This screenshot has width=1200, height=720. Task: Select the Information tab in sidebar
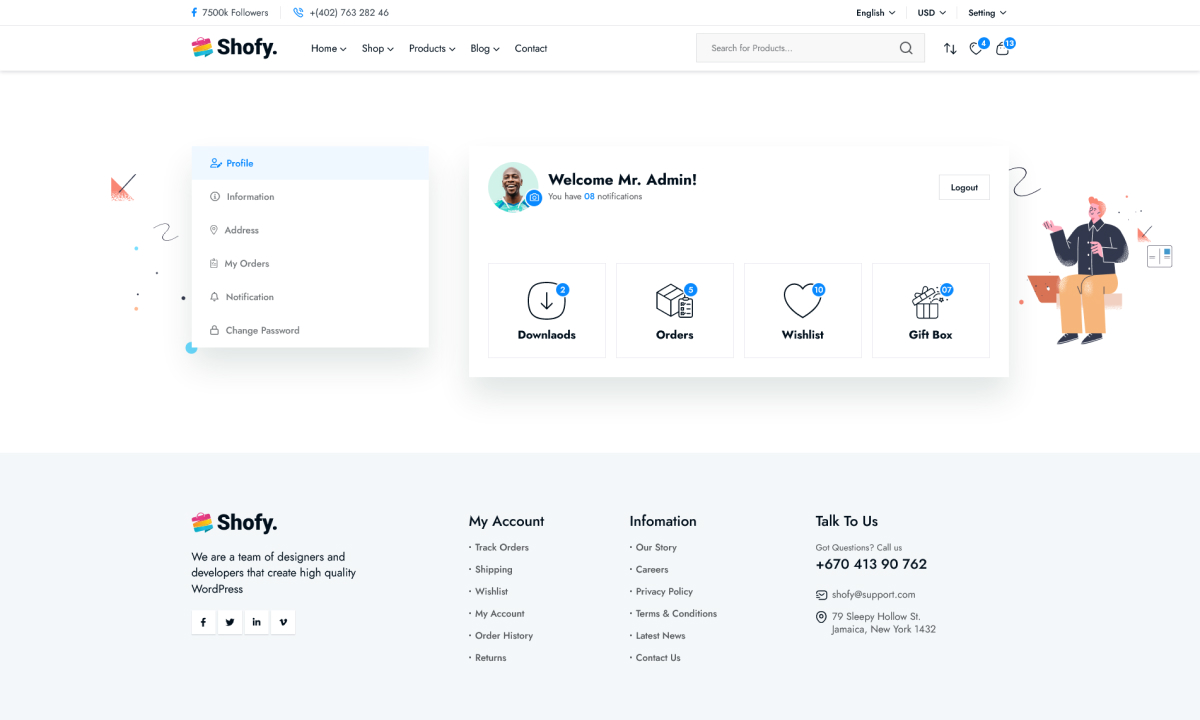click(x=250, y=197)
